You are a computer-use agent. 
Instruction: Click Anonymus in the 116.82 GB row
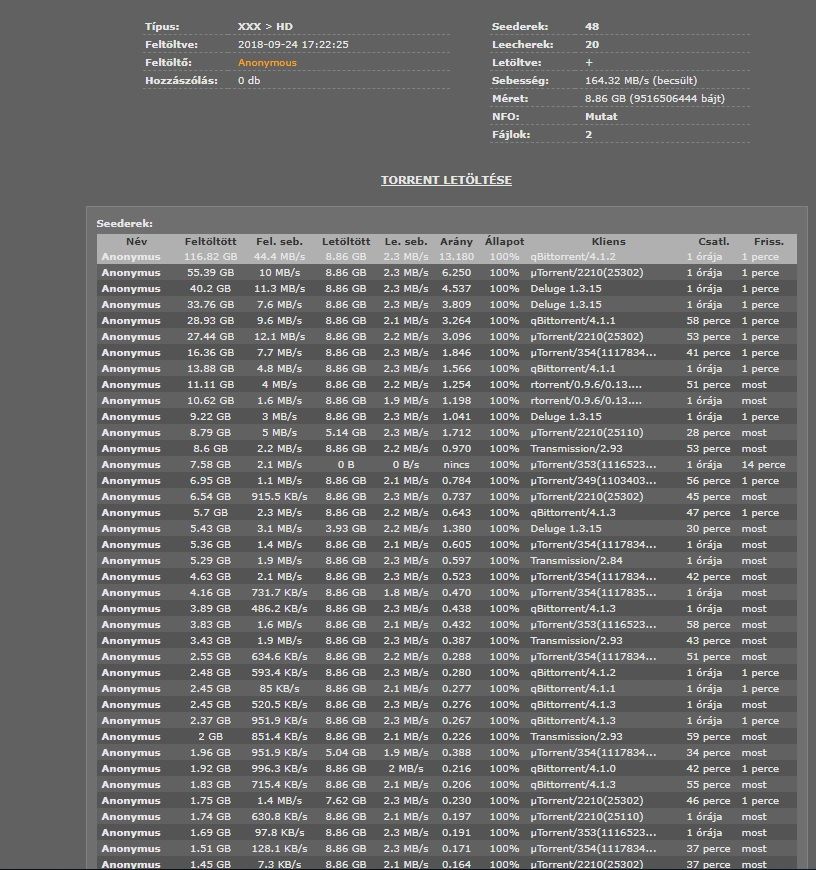(x=130, y=257)
